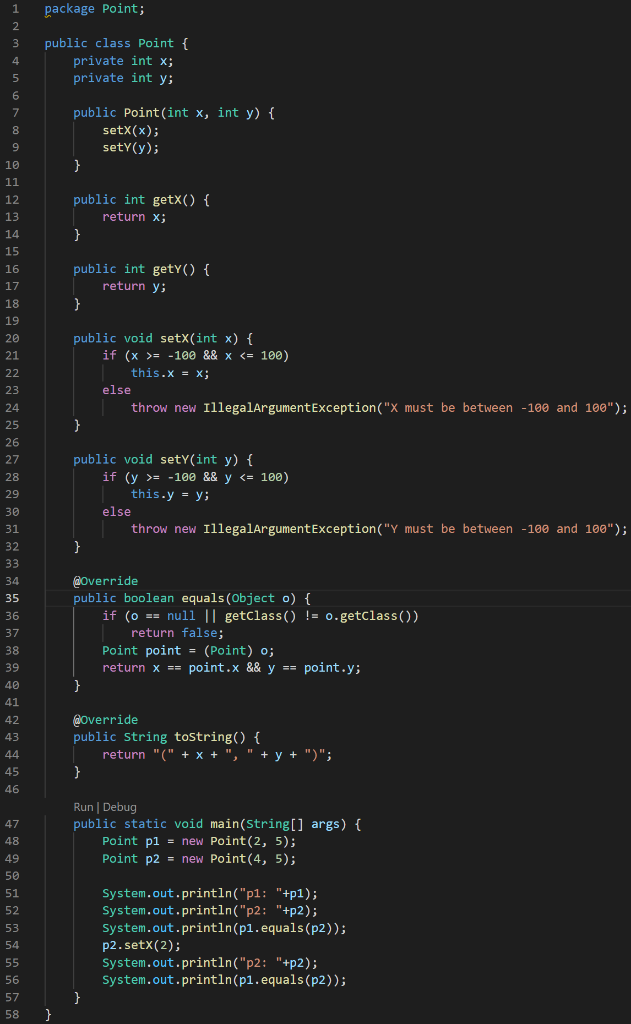Viewport: 631px width, 1024px height.
Task: Click the 'null' keyword on line 36
Action: pos(181,616)
